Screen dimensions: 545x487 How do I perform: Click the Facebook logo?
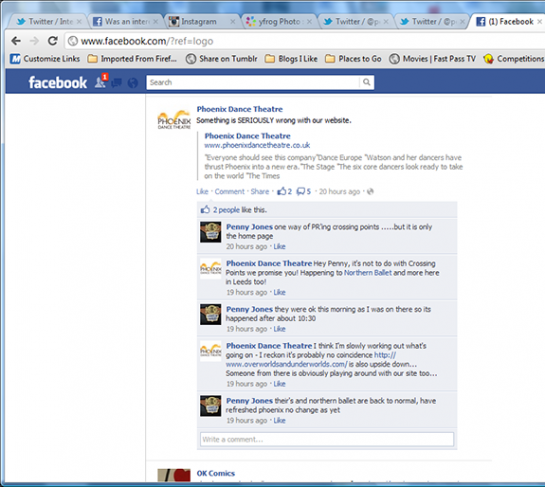pyautogui.click(x=58, y=83)
